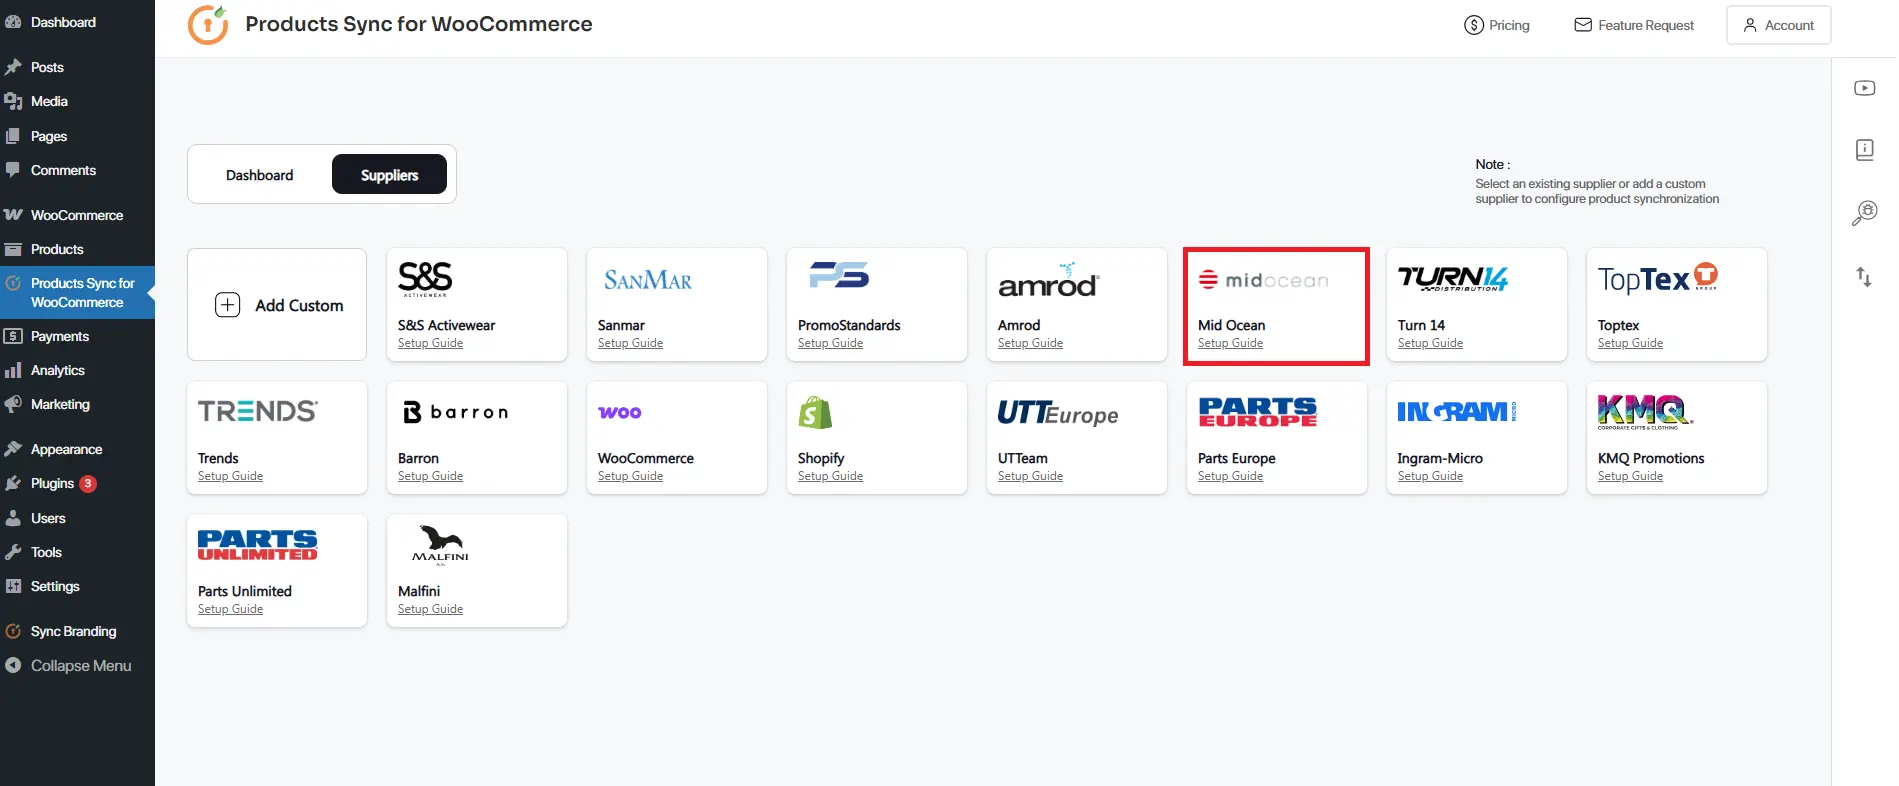Select the Suppliers tab
This screenshot has width=1899, height=786.
(x=389, y=175)
